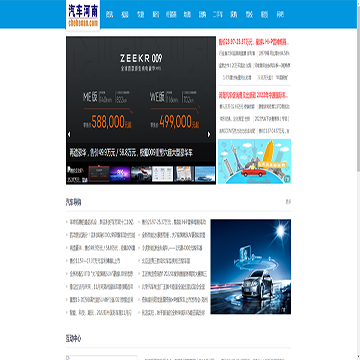Open the 汽车导购 list item starting 再造豪华
Image resolution: width=360 pixels, height=360 pixels.
(x=102, y=248)
